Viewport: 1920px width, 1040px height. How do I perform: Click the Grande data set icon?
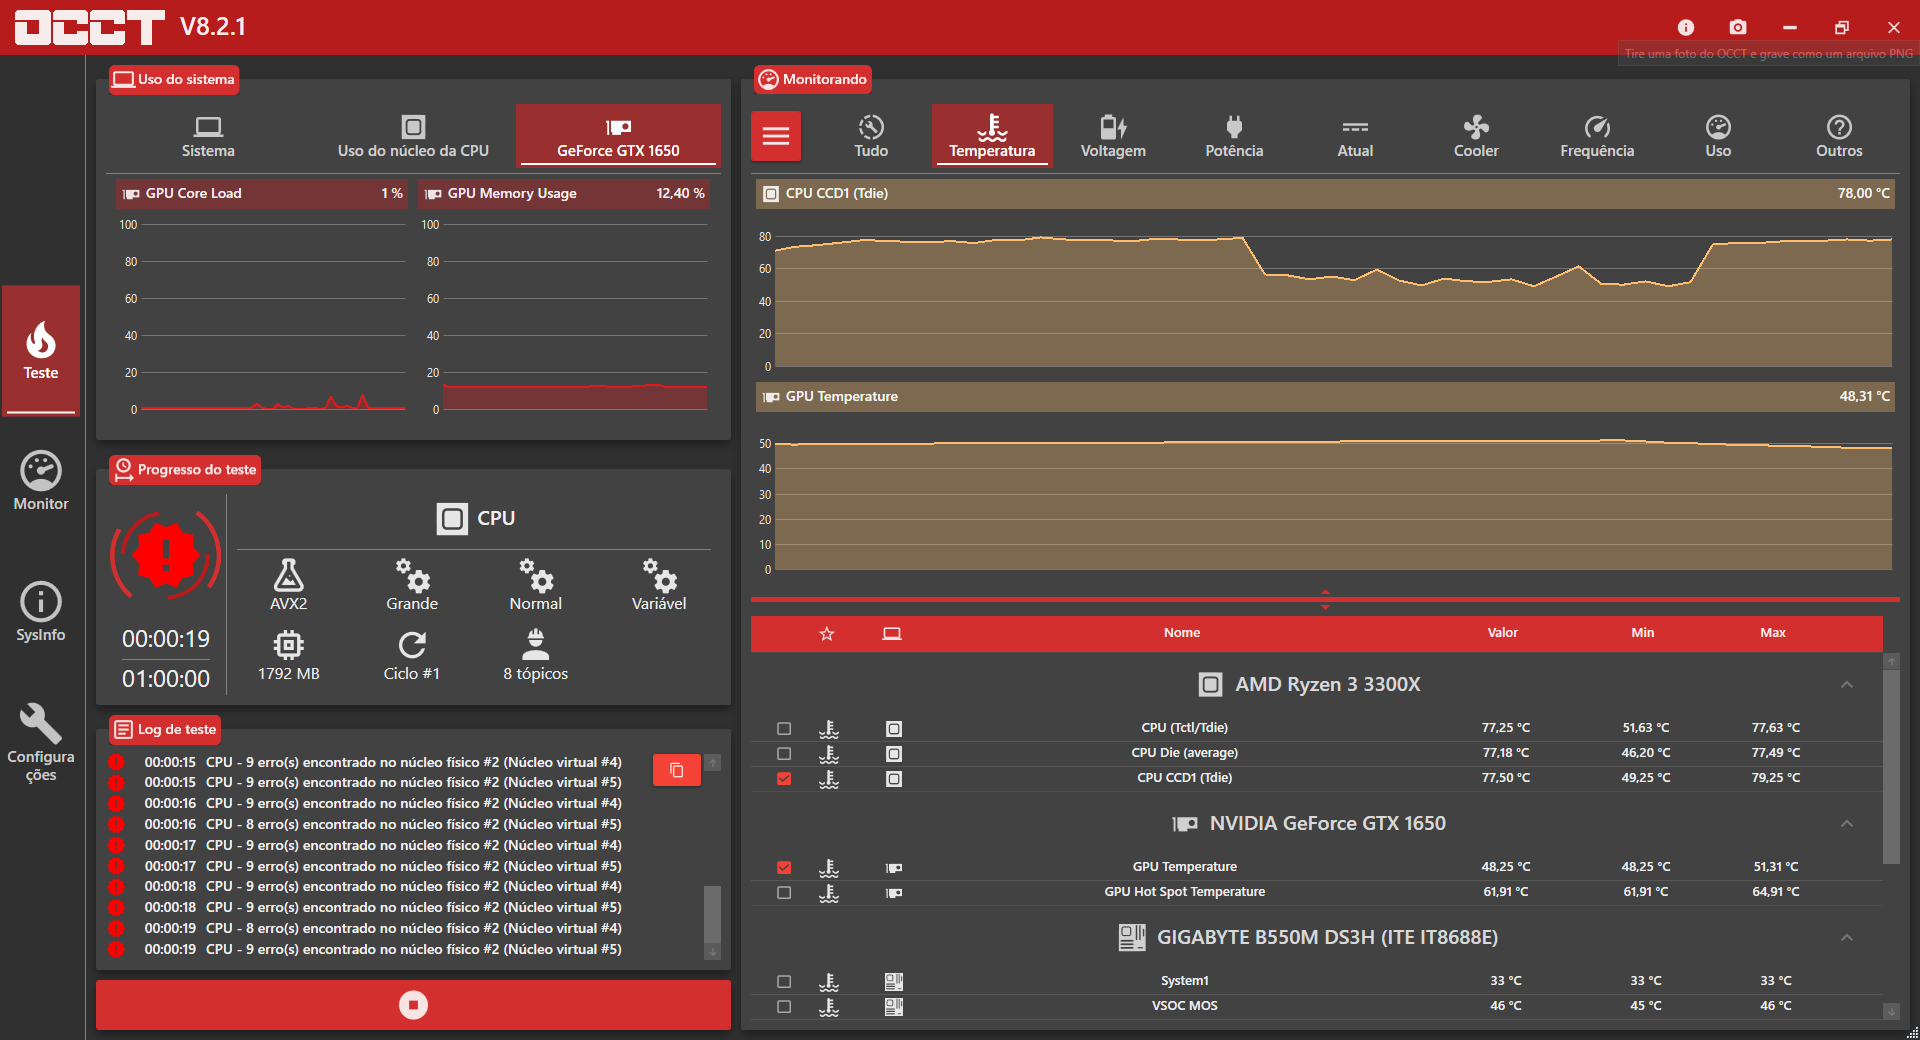(x=412, y=575)
